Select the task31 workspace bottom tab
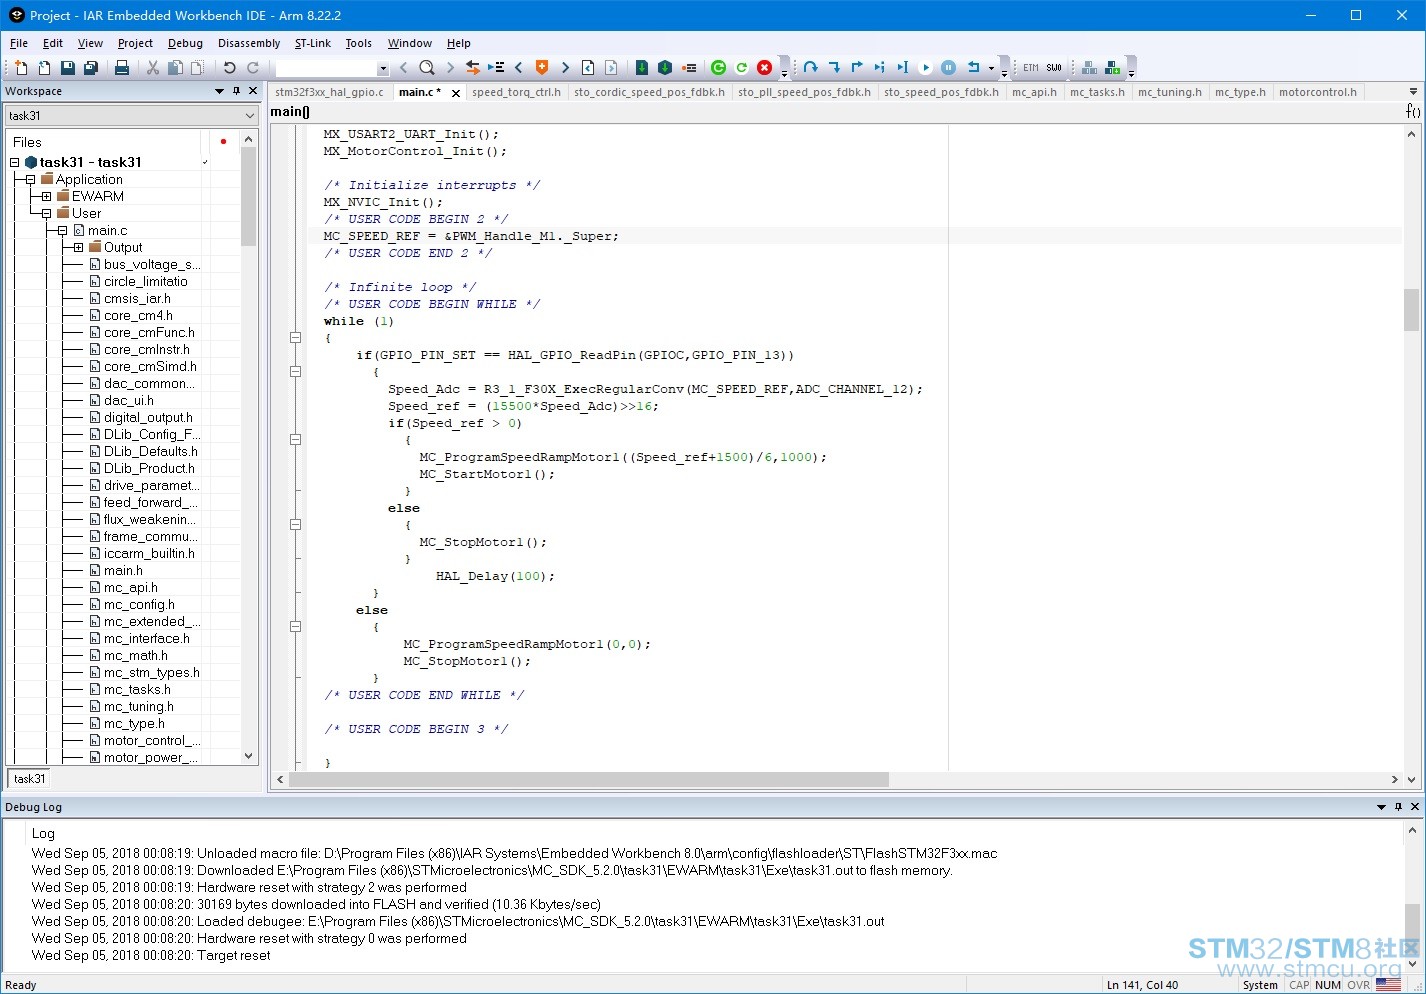 coord(30,778)
